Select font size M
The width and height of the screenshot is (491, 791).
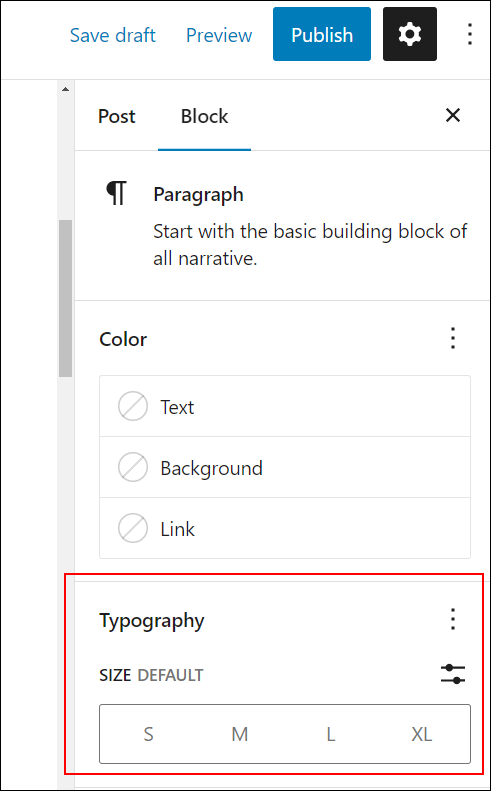point(239,734)
